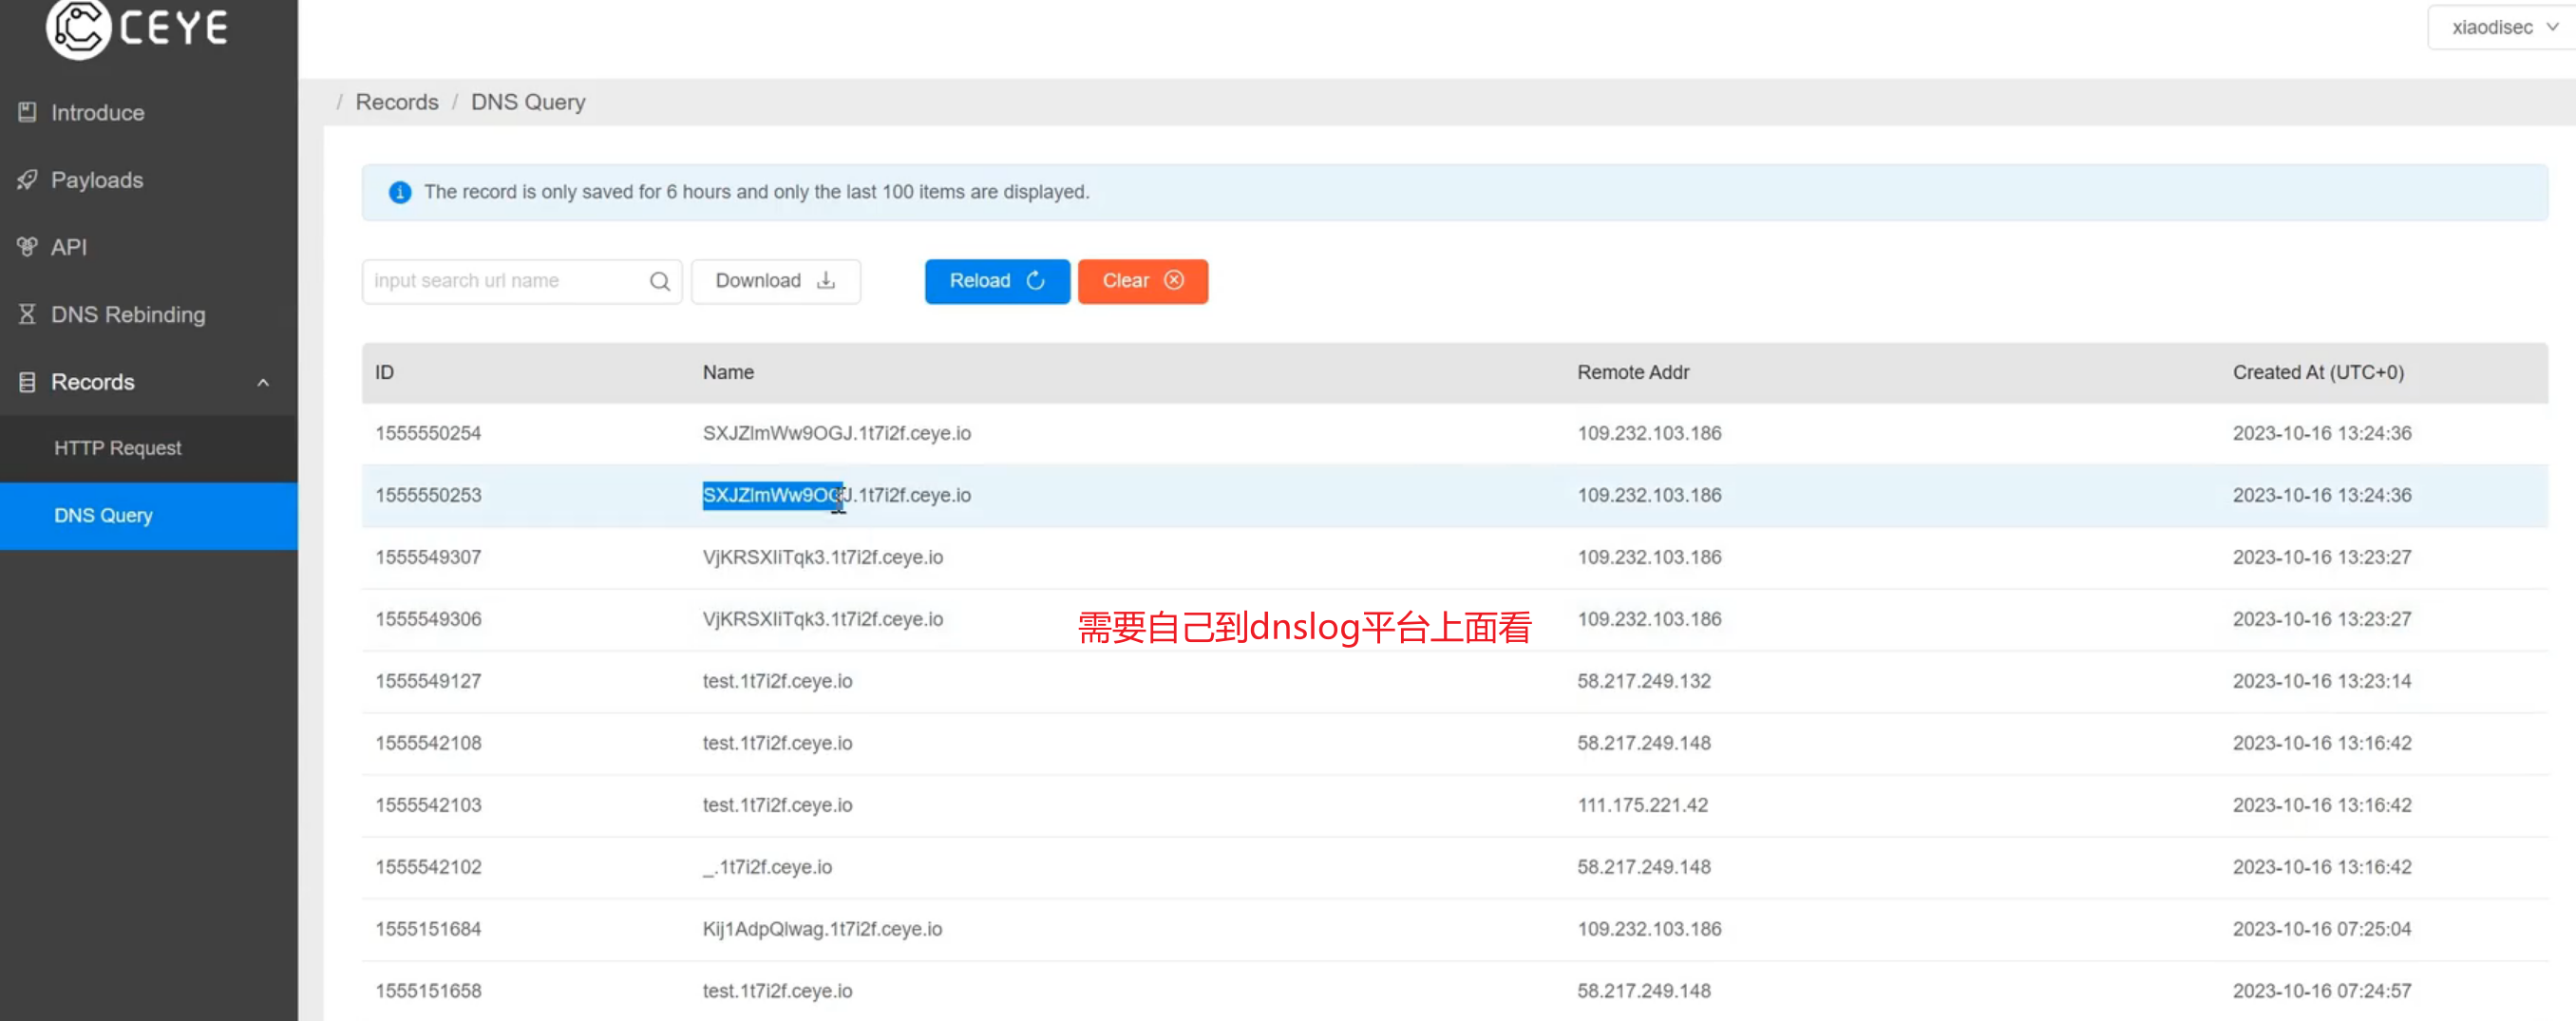Collapse the Records submenu chevron
This screenshot has height=1021, width=2576.
263,382
